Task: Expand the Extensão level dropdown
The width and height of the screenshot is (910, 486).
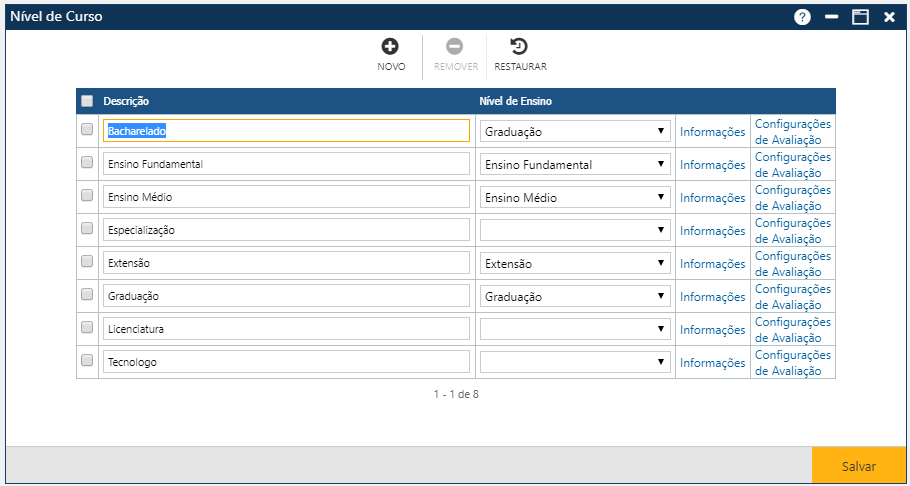Action: [575, 263]
